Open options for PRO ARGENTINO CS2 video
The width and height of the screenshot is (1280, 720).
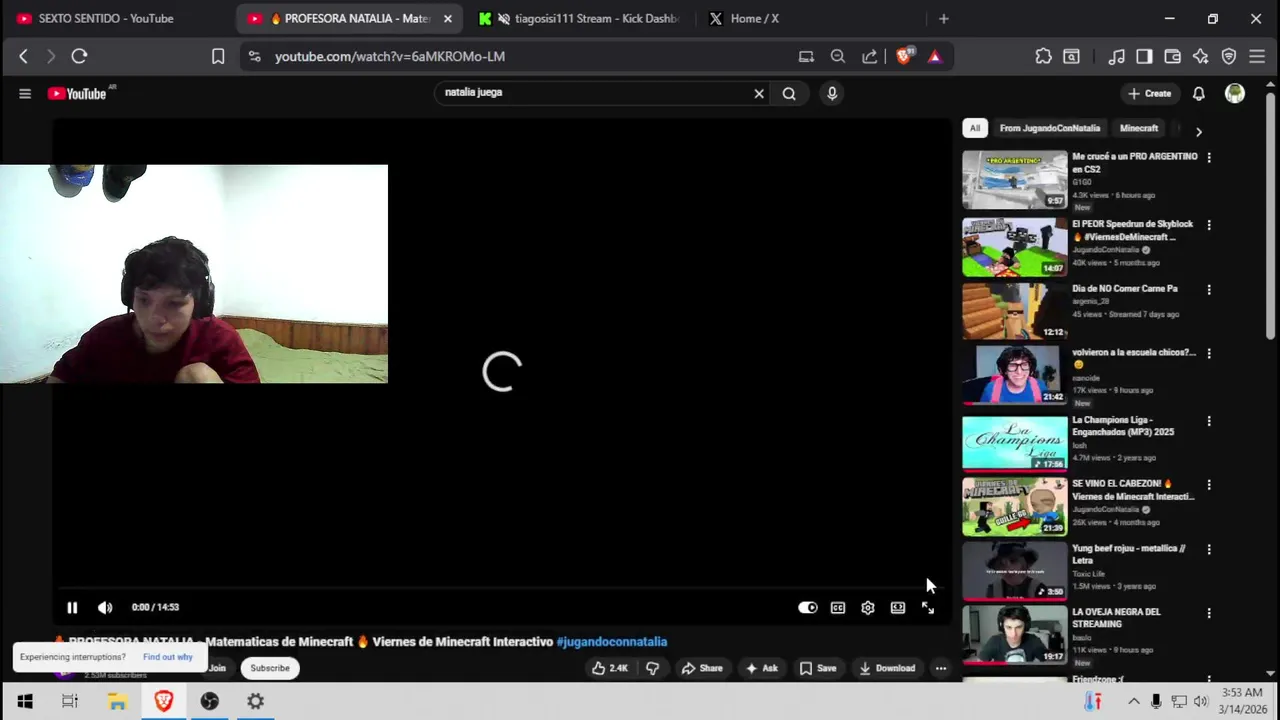(1209, 157)
